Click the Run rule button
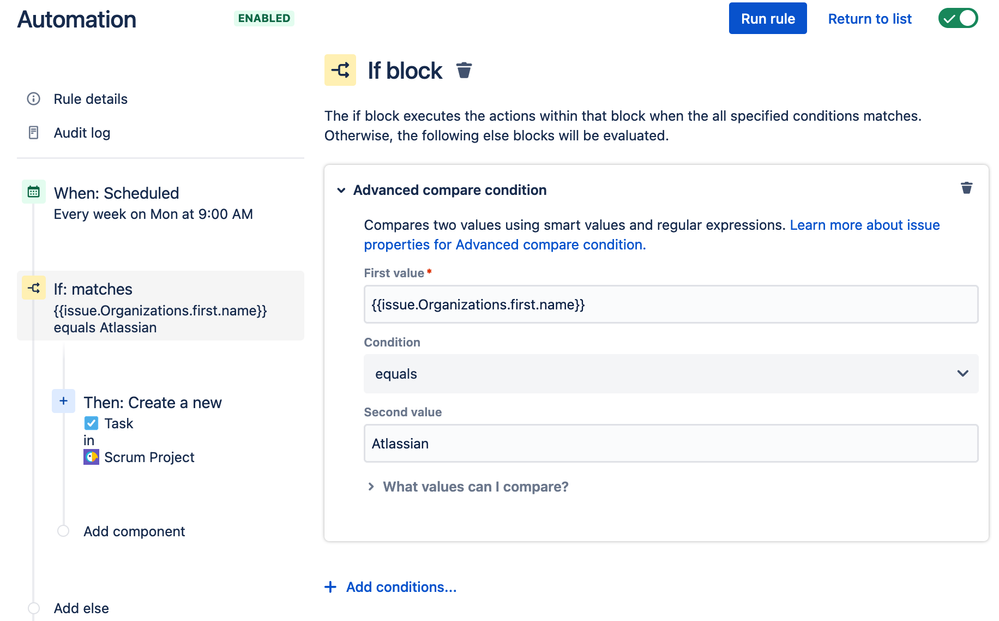 (x=768, y=18)
